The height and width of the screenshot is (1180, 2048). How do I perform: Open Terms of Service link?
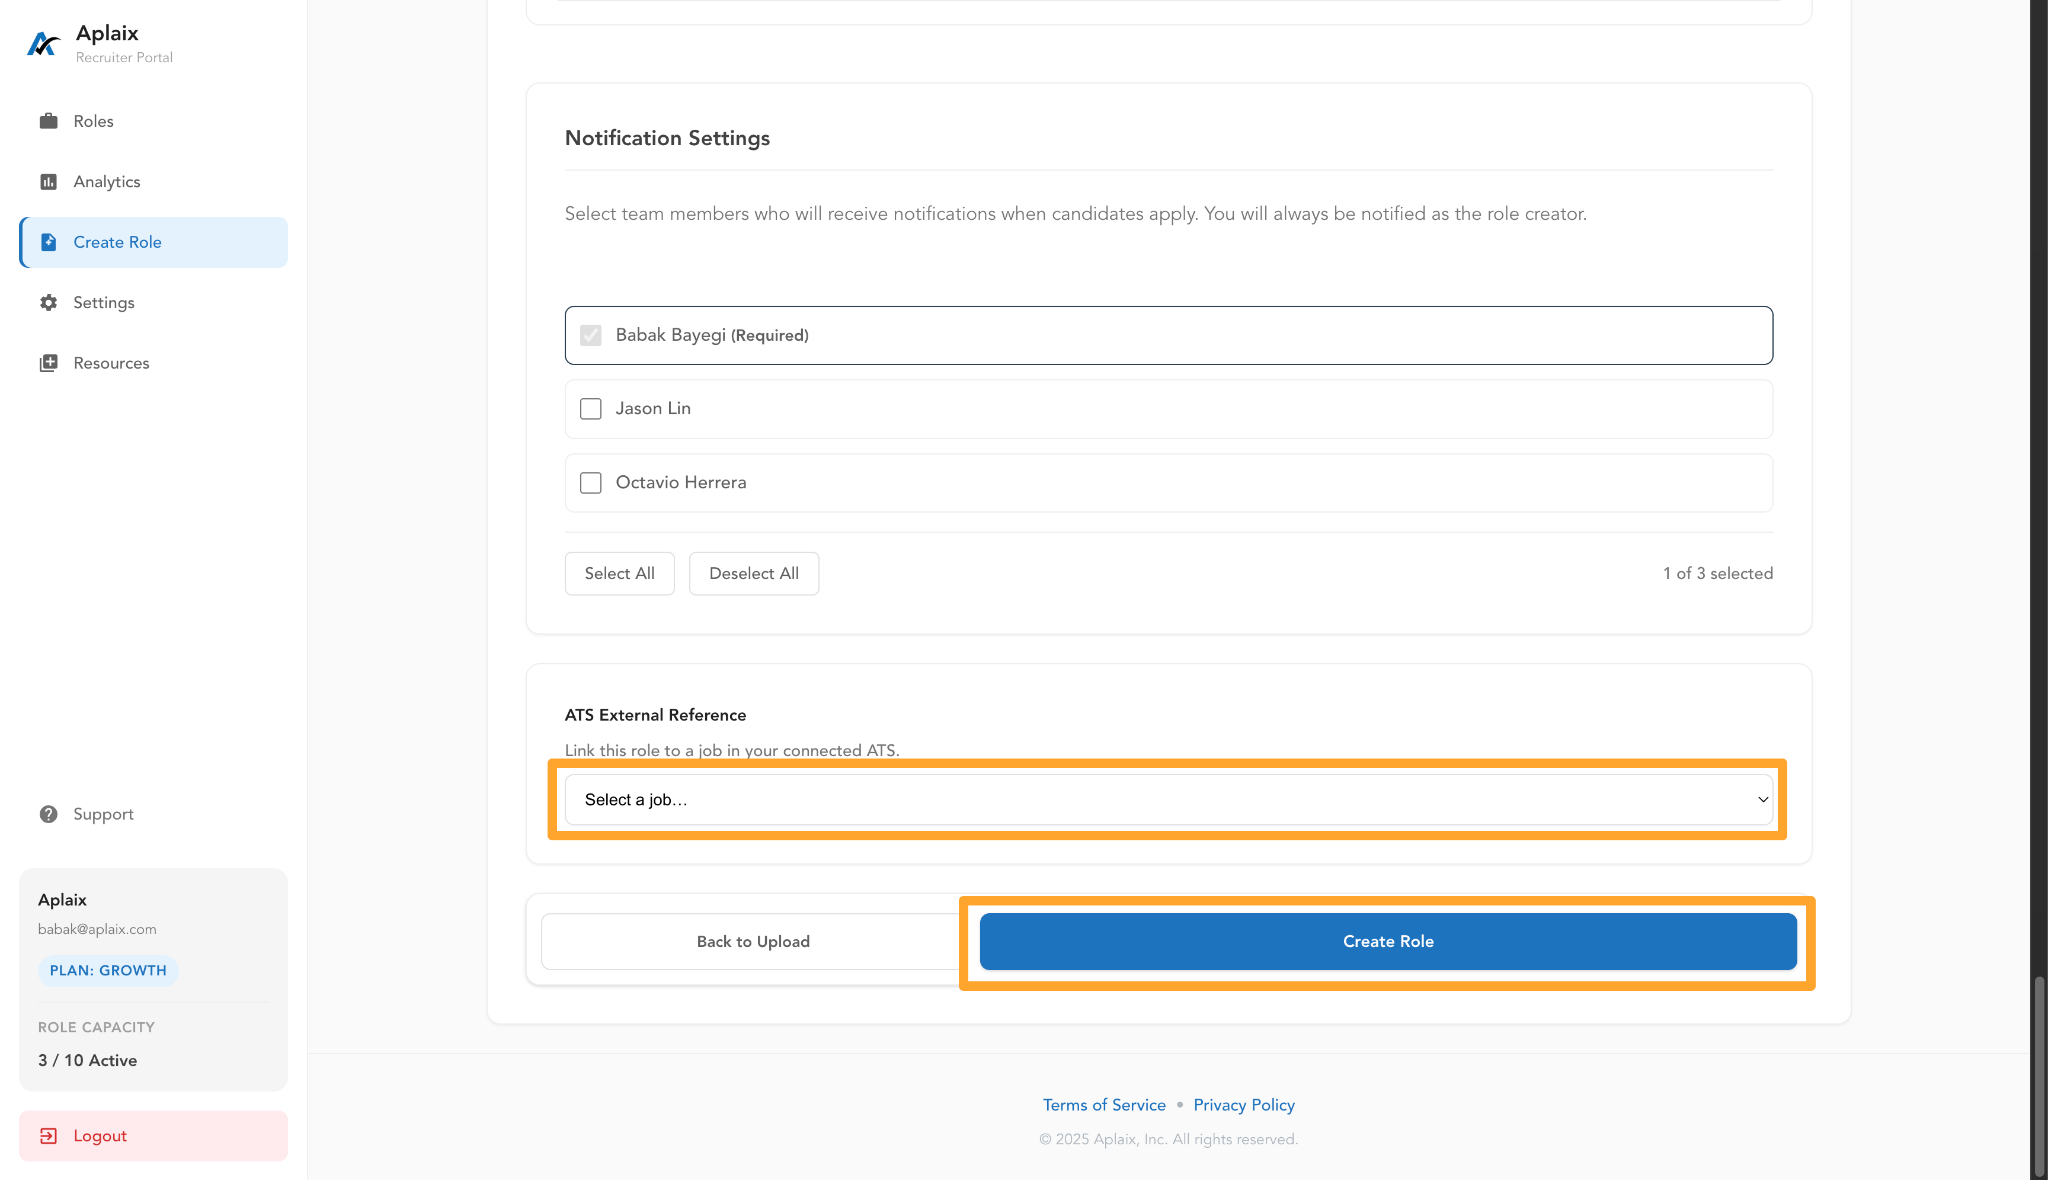pyautogui.click(x=1104, y=1105)
